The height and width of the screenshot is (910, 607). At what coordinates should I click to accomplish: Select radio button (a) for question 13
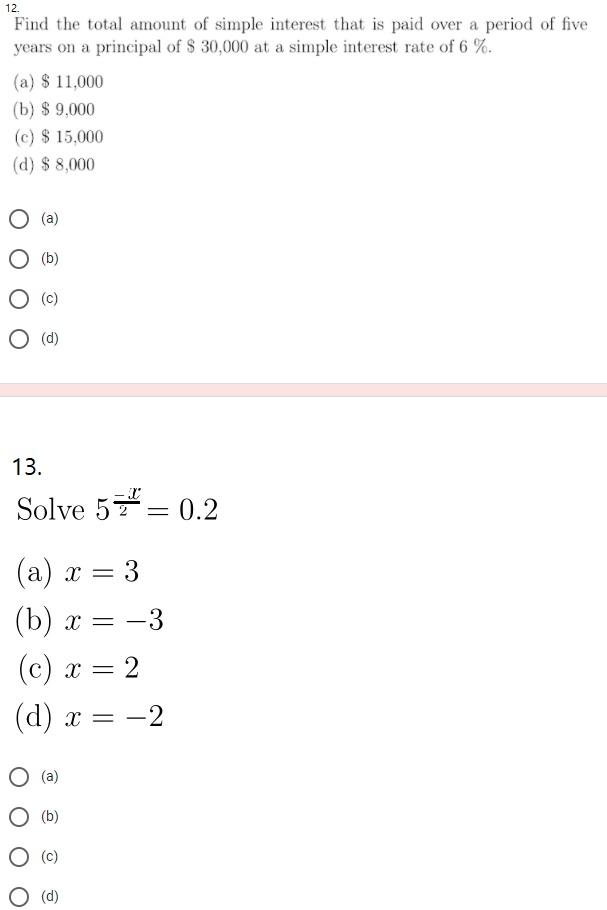tap(19, 776)
